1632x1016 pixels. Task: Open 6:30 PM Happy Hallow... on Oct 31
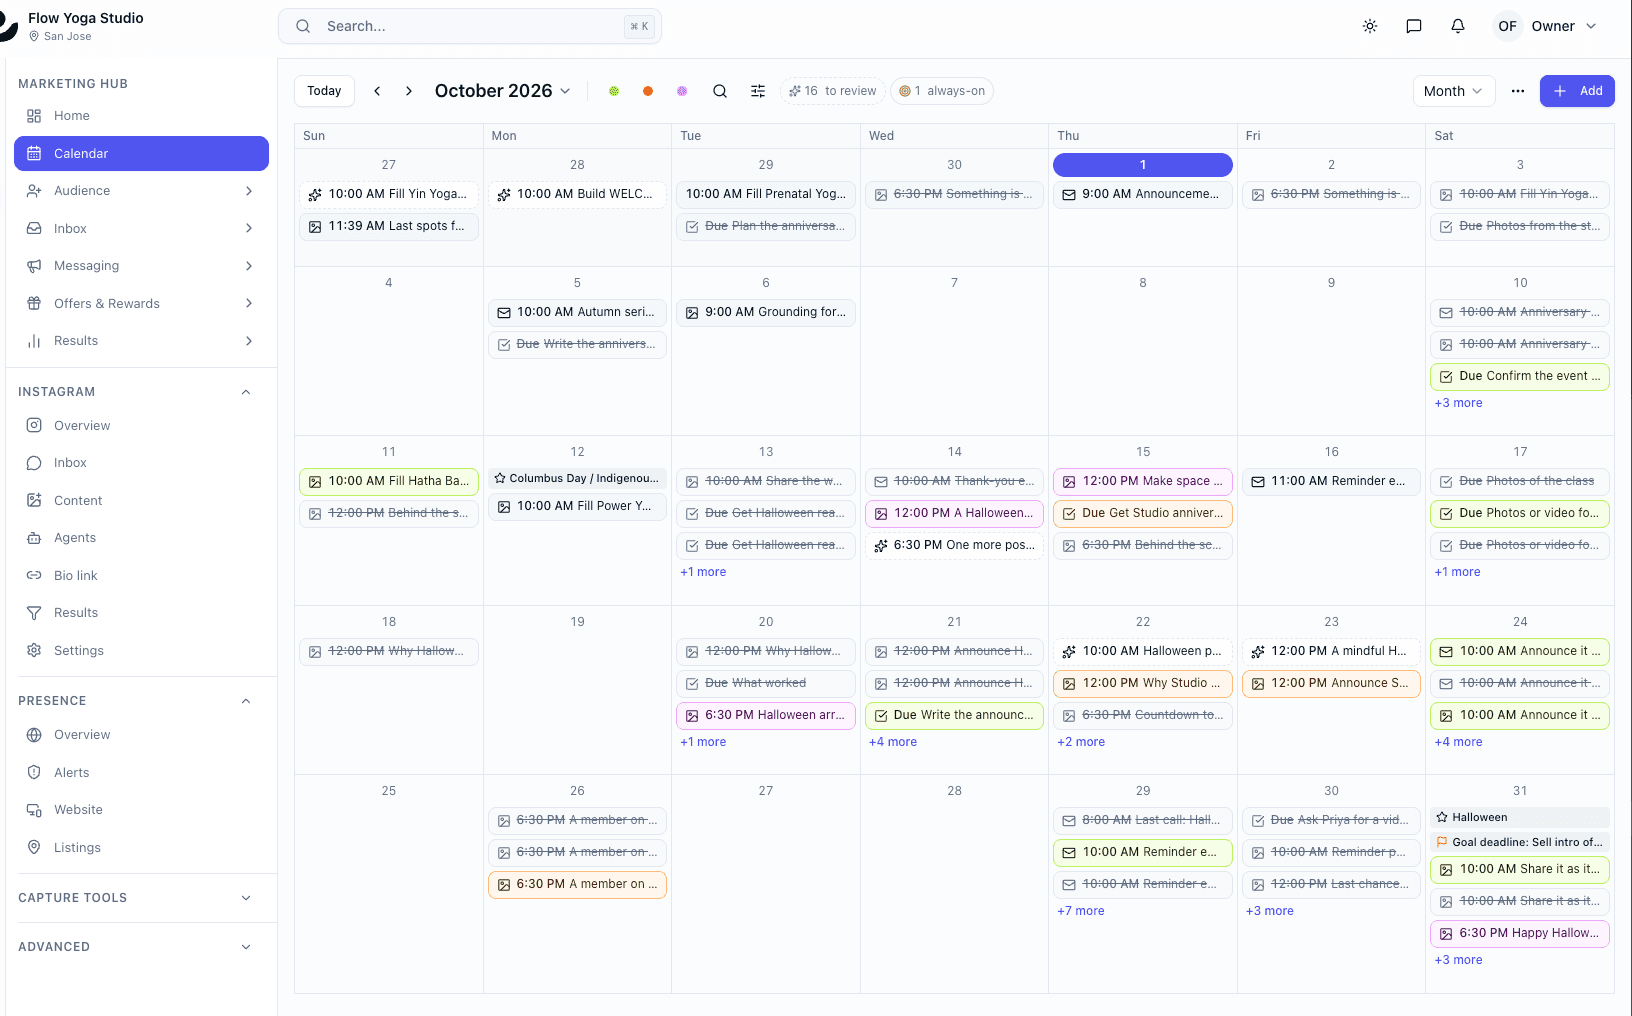[x=1520, y=933]
